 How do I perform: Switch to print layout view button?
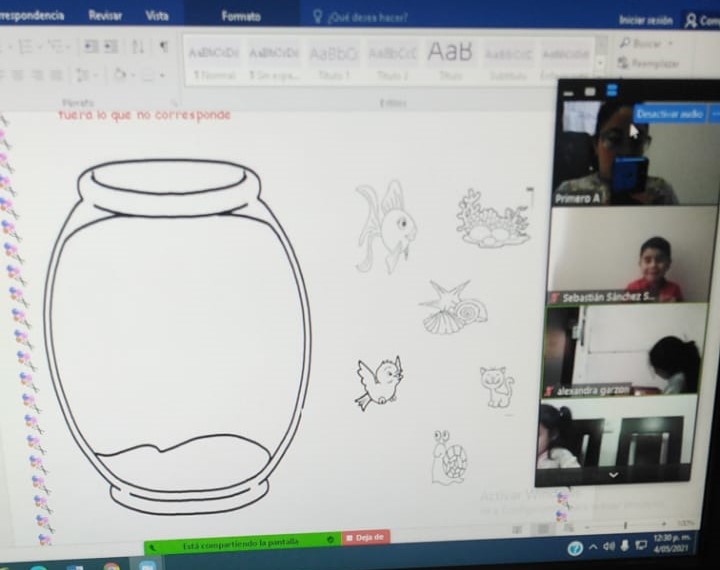[544, 529]
